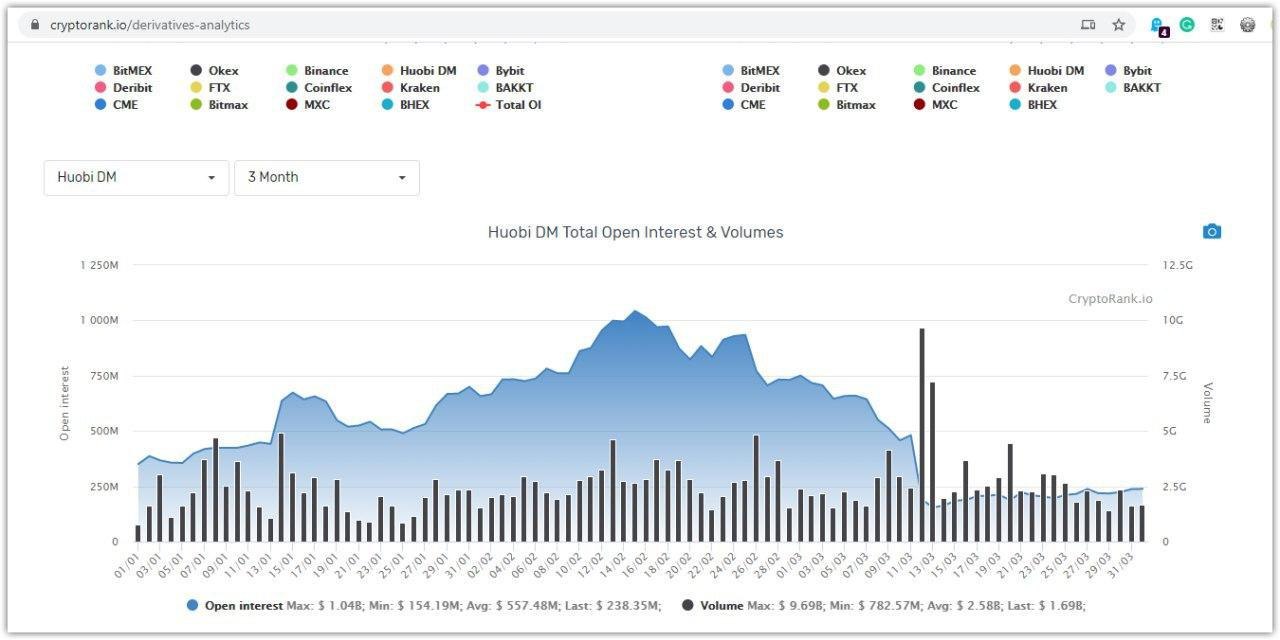
Task: Click the '500M' open interest axis label
Action: tap(106, 431)
